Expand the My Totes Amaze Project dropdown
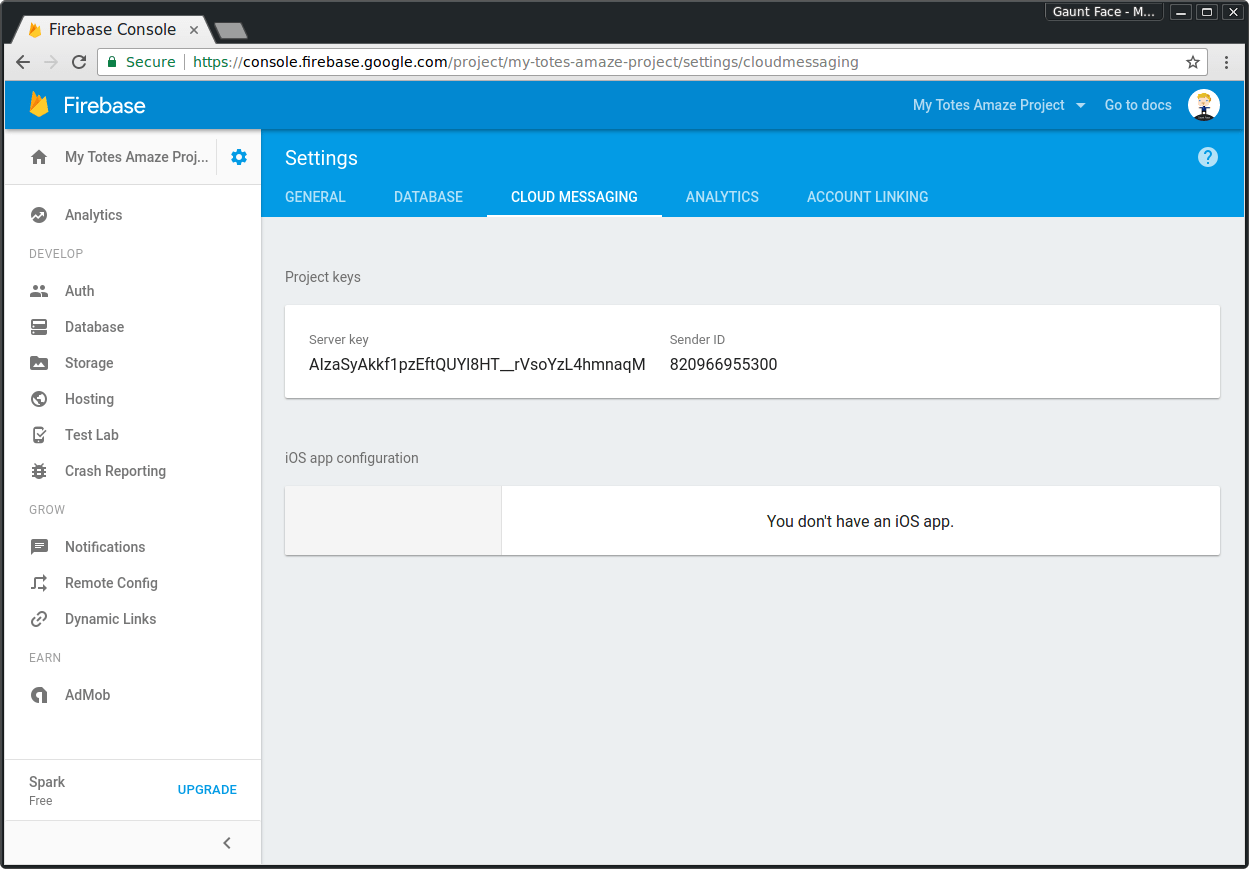 point(997,104)
